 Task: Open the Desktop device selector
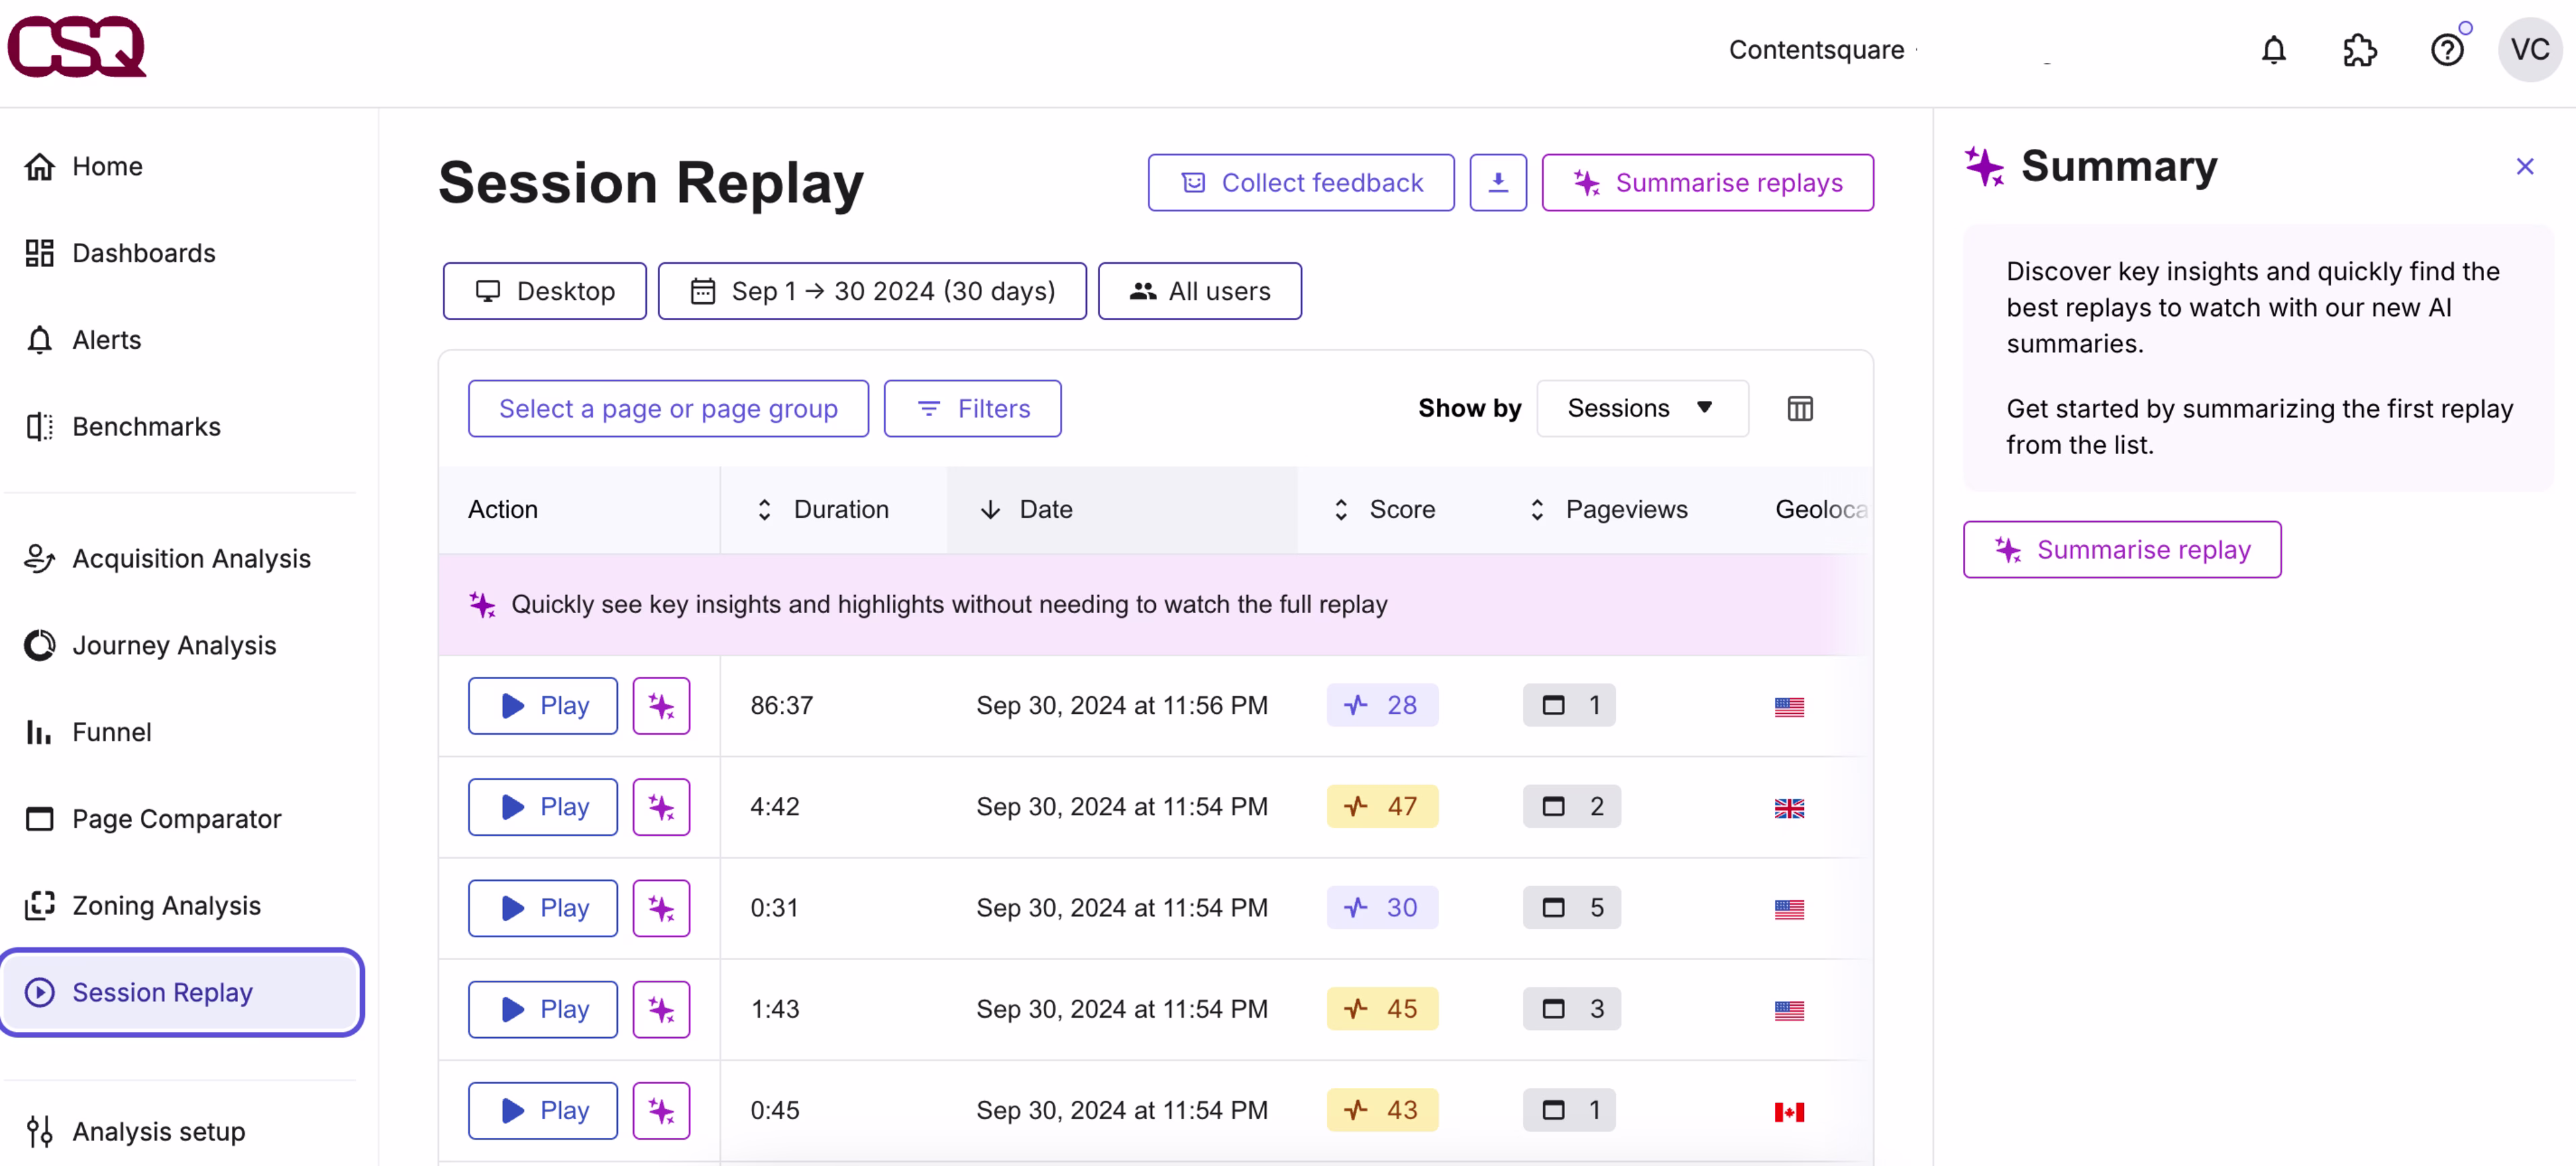point(545,291)
